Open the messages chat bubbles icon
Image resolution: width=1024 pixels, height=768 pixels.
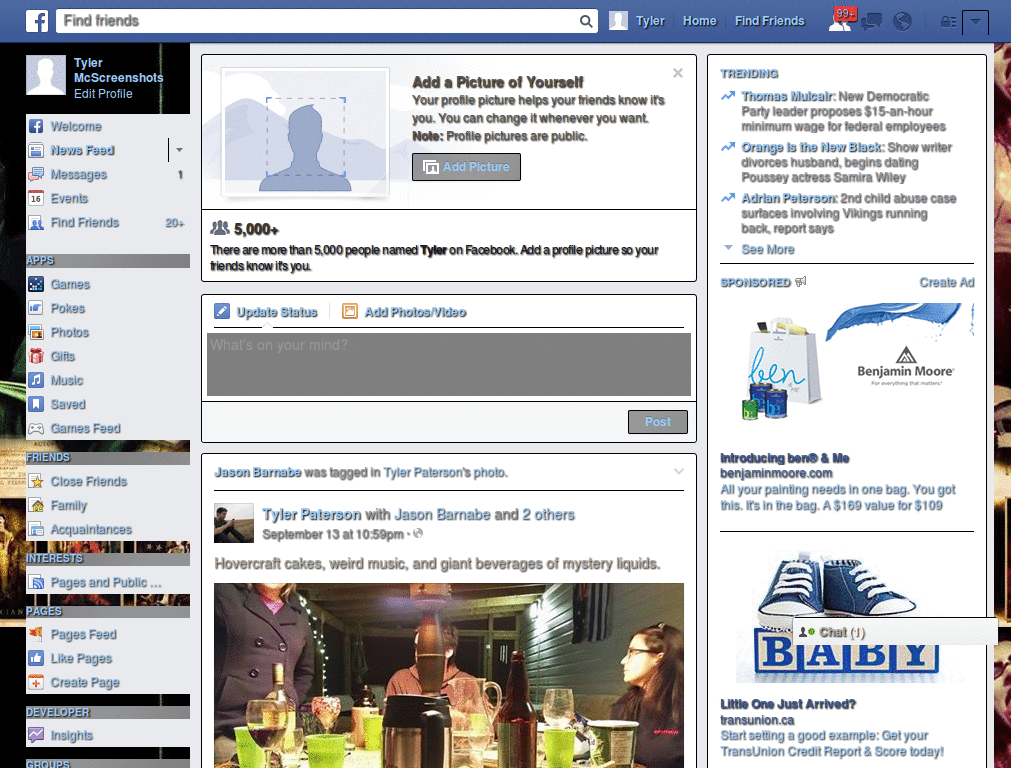coord(871,22)
